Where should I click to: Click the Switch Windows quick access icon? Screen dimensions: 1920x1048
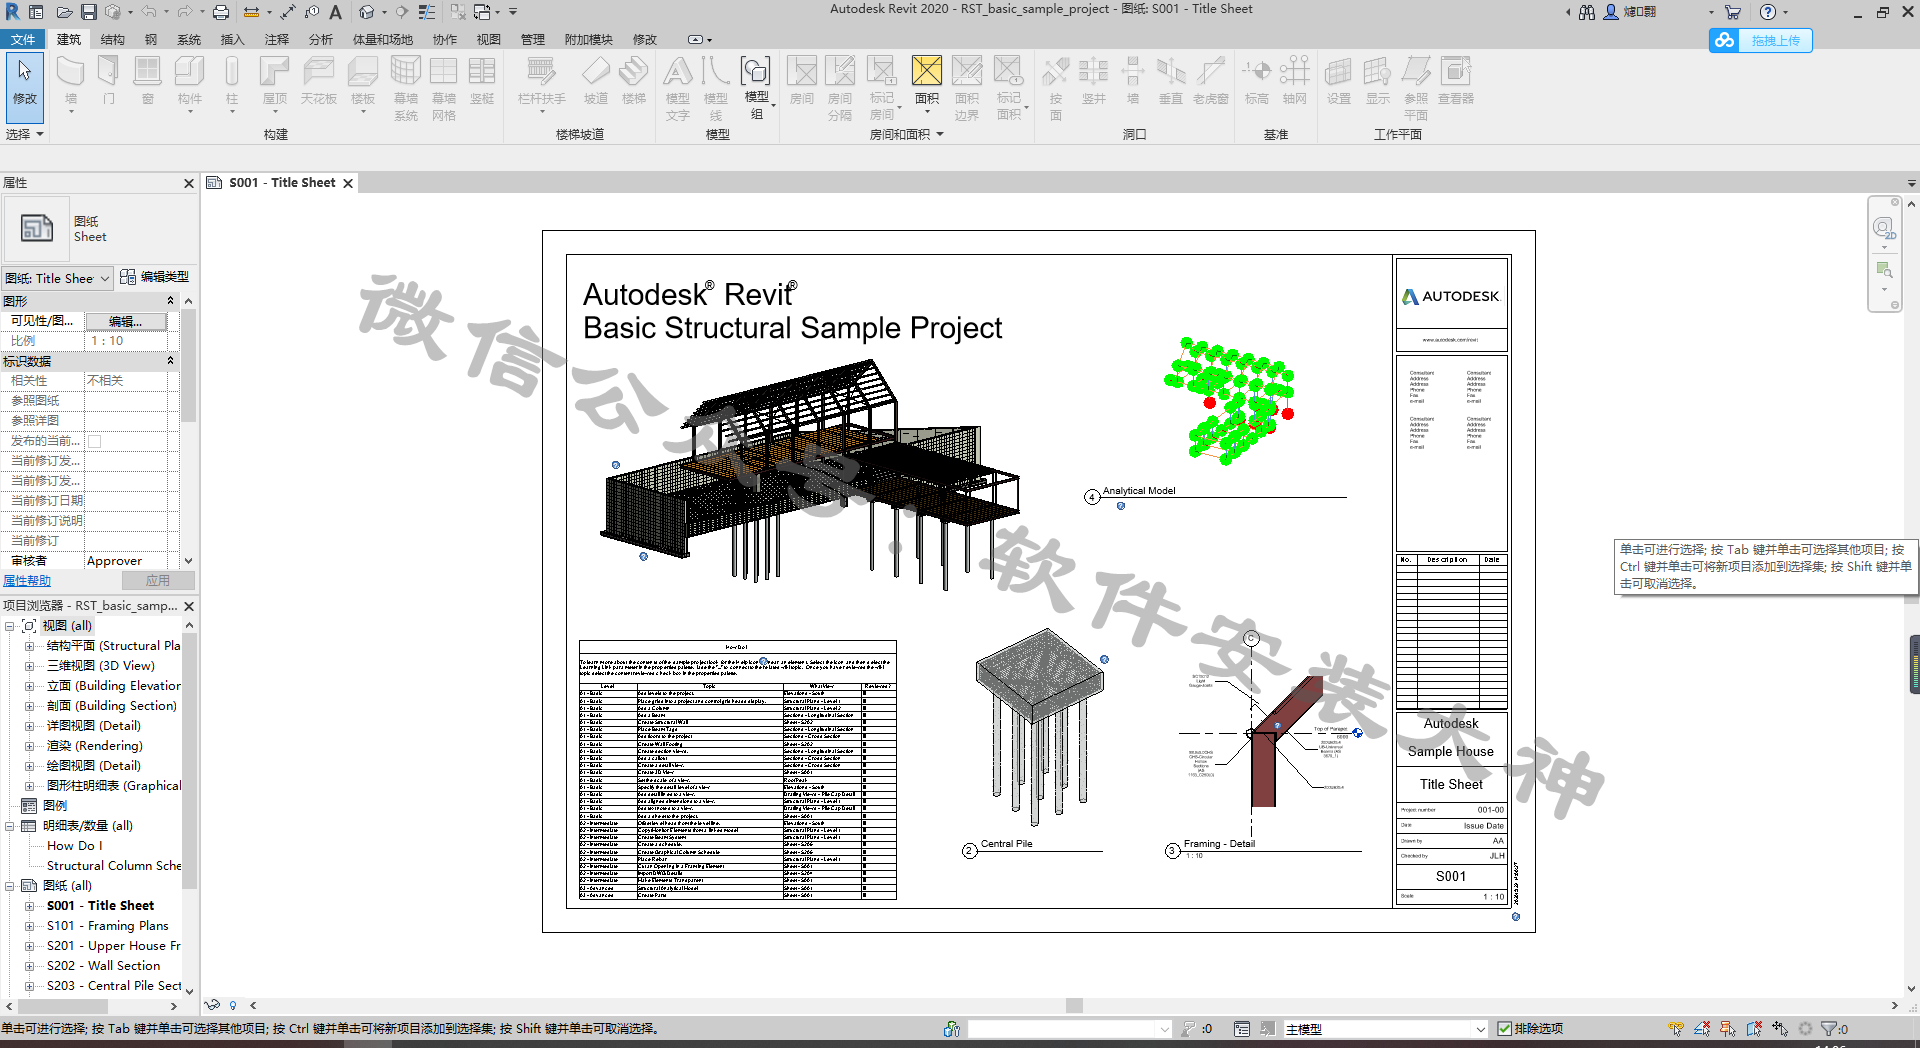[x=482, y=12]
